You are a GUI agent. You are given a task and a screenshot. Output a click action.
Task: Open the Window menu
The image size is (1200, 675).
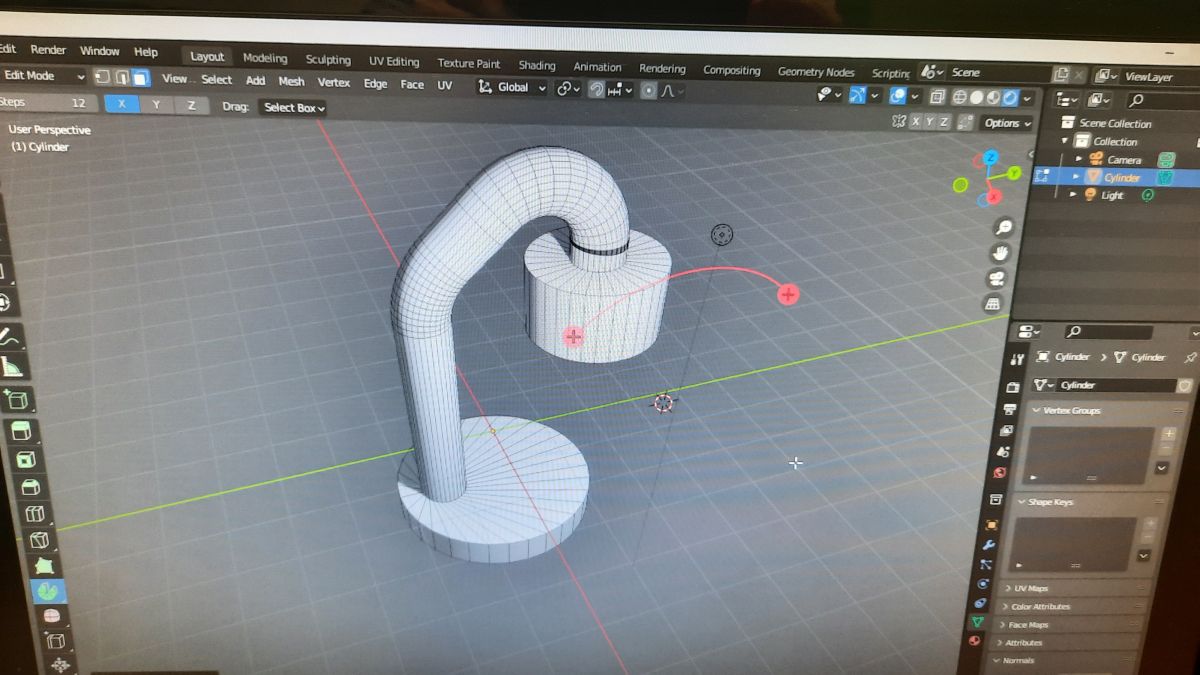[100, 51]
